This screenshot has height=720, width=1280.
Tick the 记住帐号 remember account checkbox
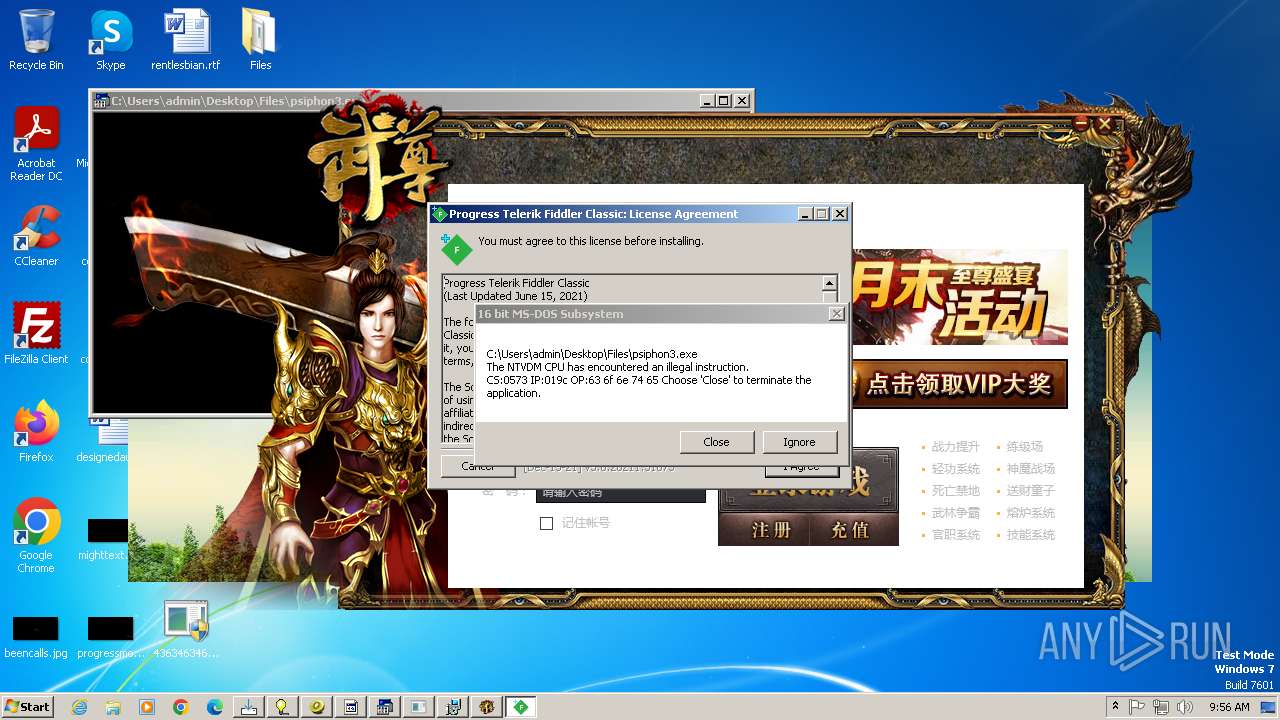click(546, 523)
